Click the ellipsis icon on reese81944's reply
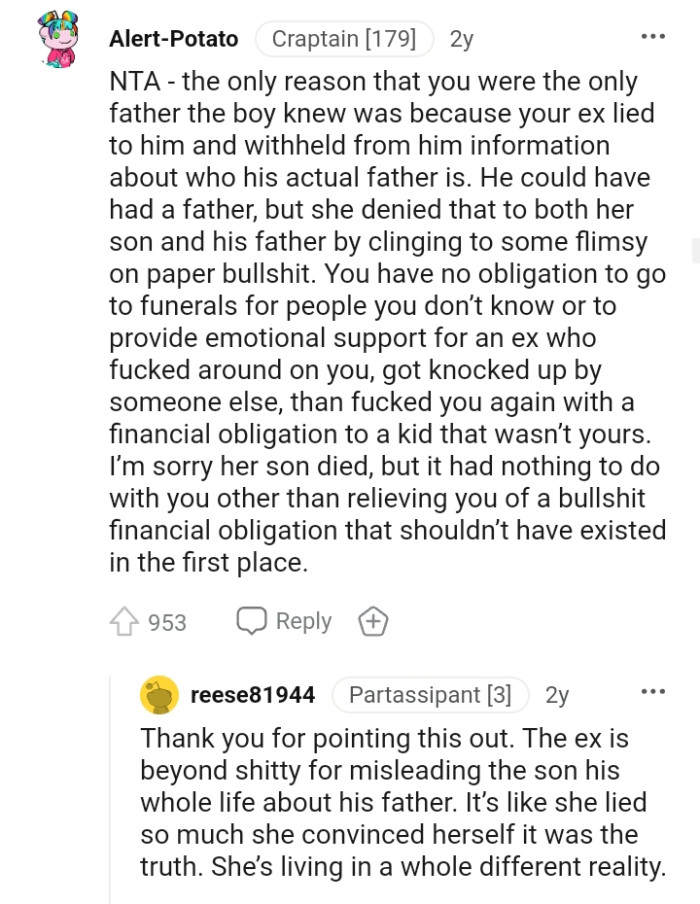 [651, 692]
